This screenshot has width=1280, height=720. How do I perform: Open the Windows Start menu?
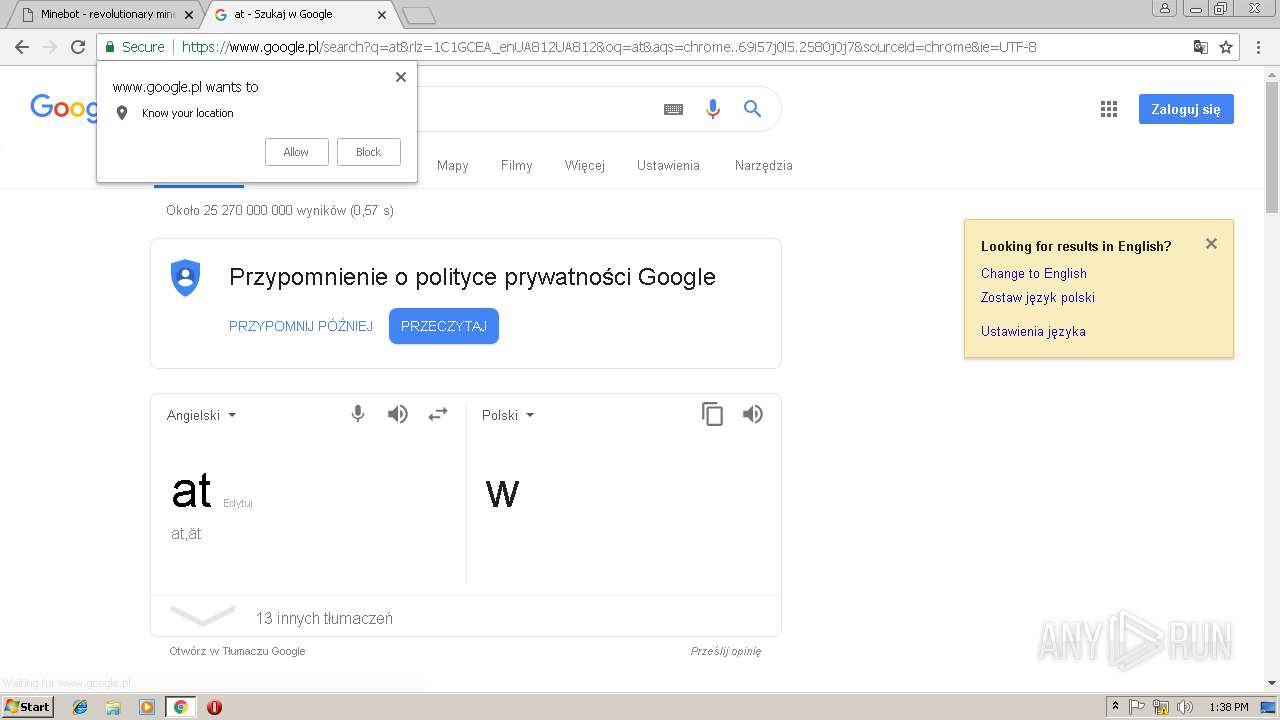28,707
